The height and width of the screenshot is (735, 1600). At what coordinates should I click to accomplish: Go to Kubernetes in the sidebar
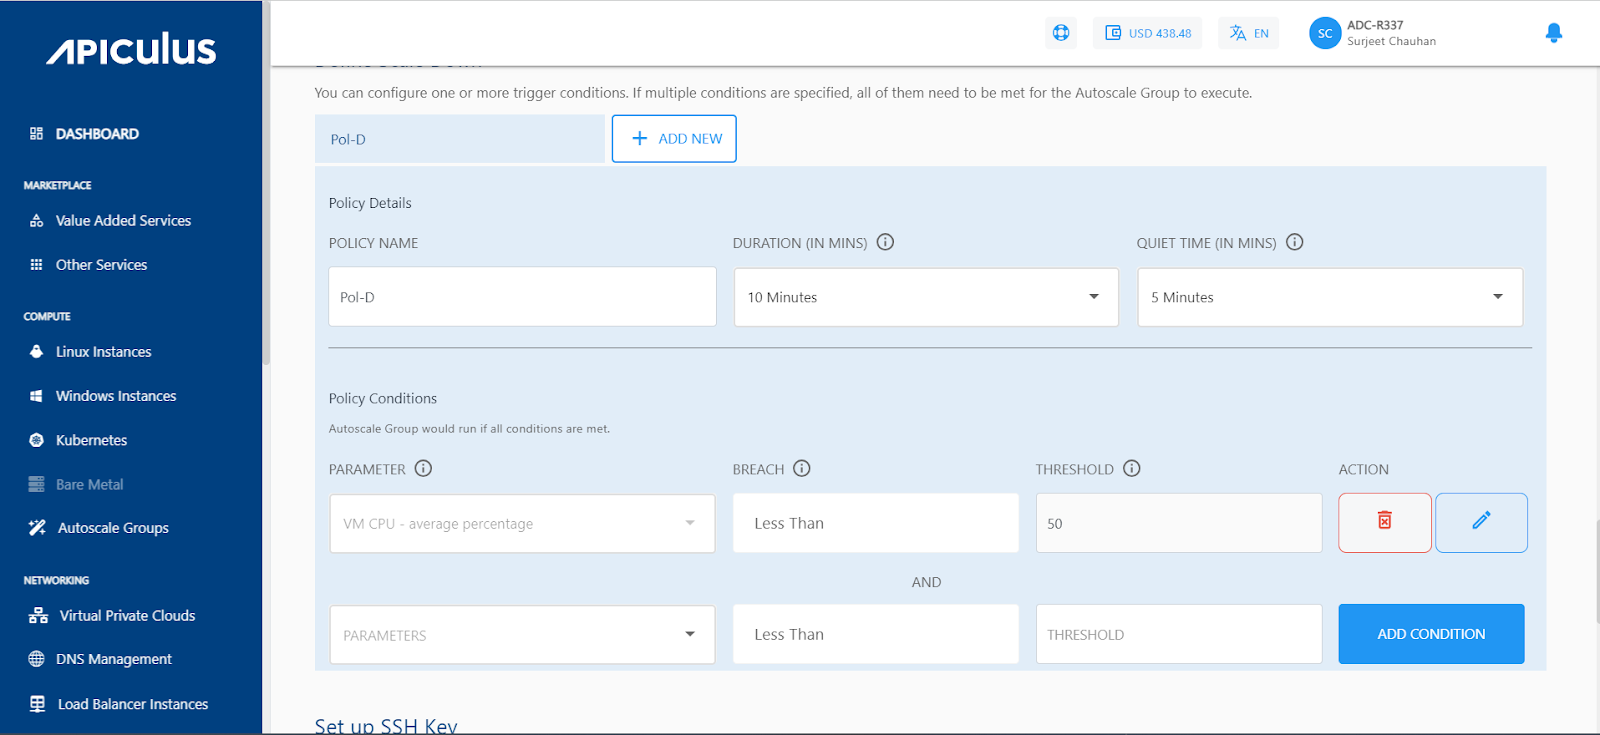coord(91,440)
